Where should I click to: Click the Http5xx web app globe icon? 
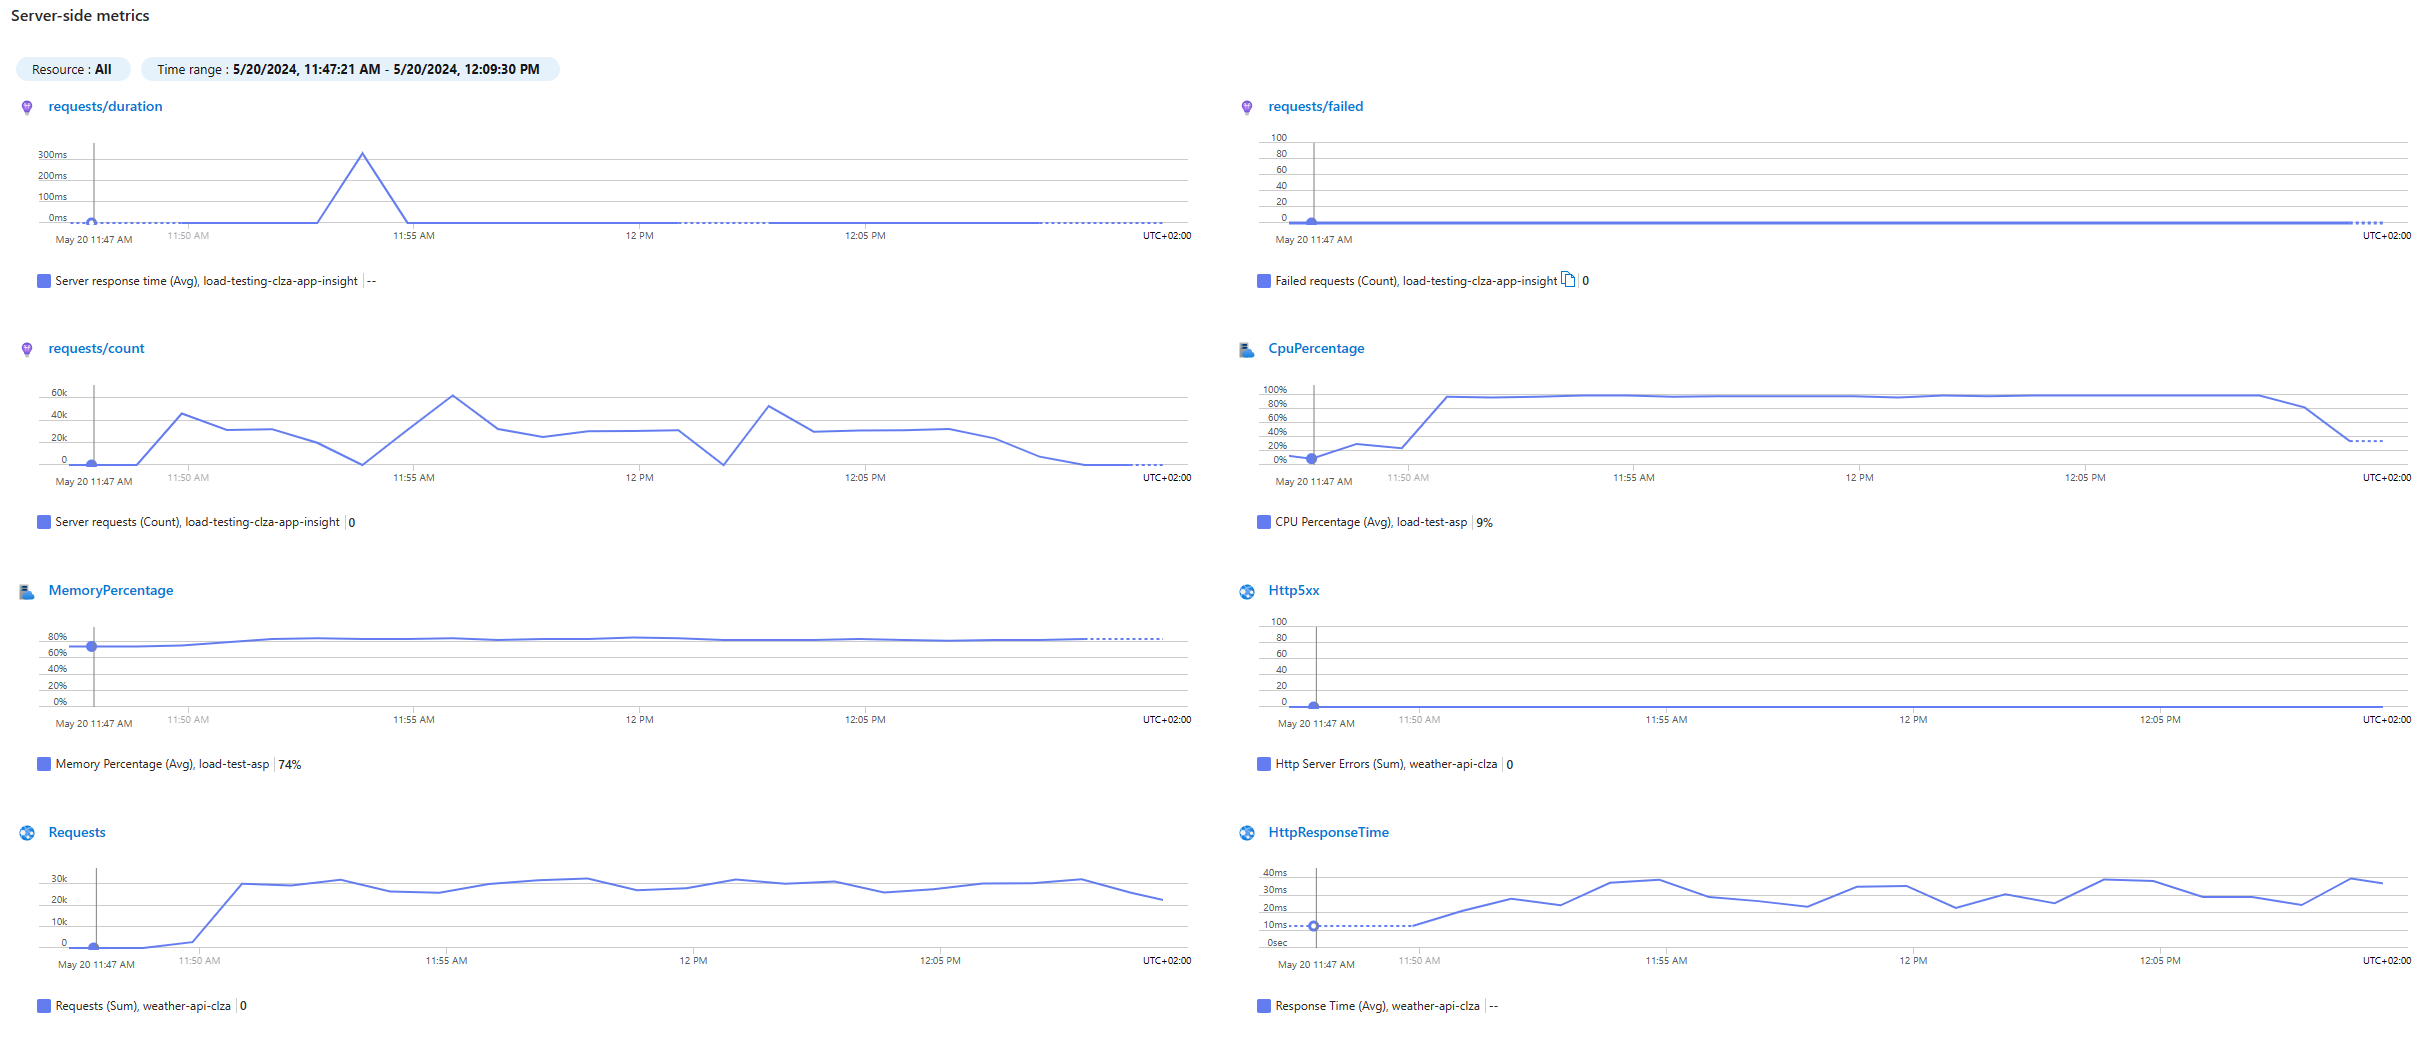(1247, 591)
